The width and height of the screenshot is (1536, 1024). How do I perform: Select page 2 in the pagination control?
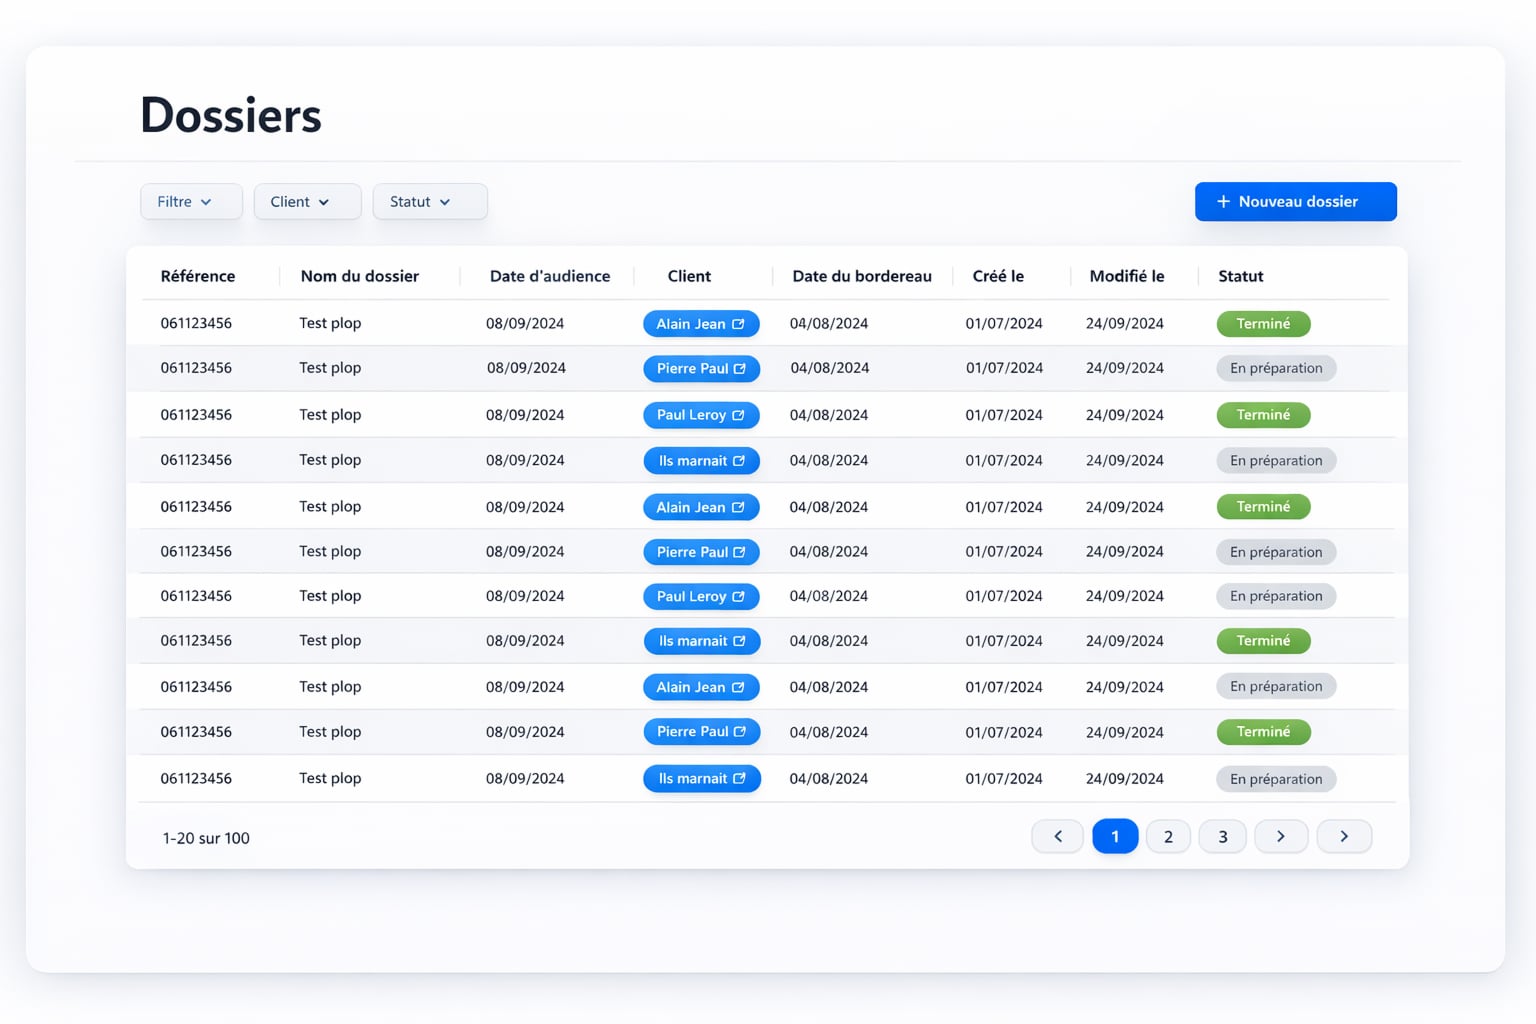click(x=1168, y=836)
